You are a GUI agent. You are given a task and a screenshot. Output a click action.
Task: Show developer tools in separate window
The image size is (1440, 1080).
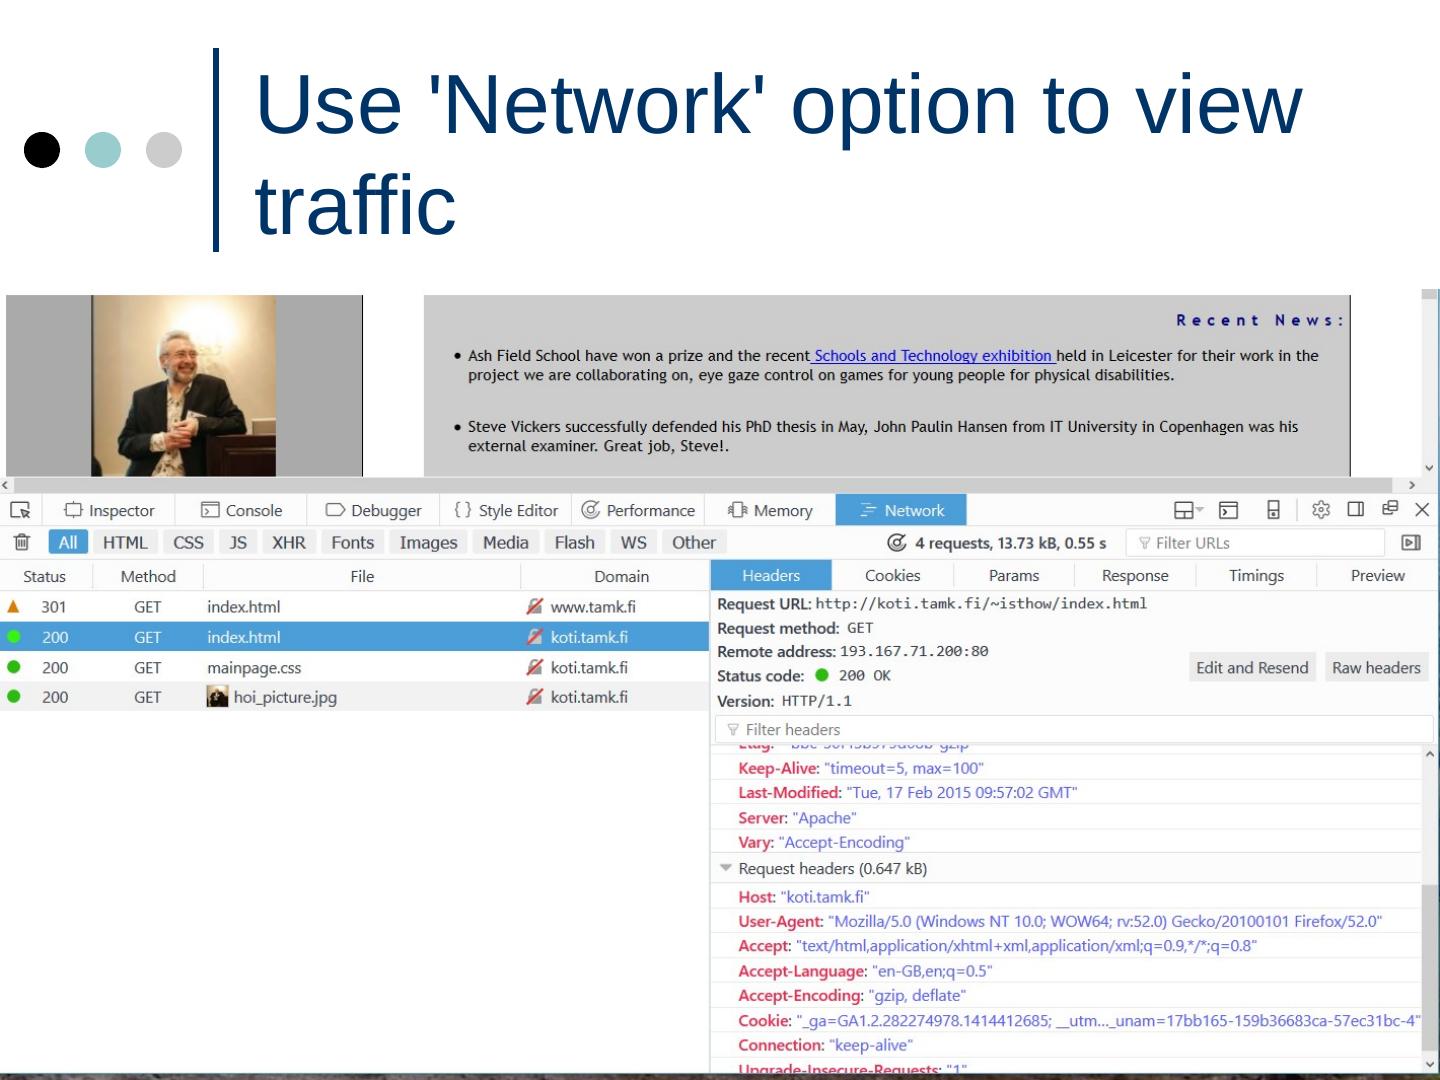(x=1390, y=508)
